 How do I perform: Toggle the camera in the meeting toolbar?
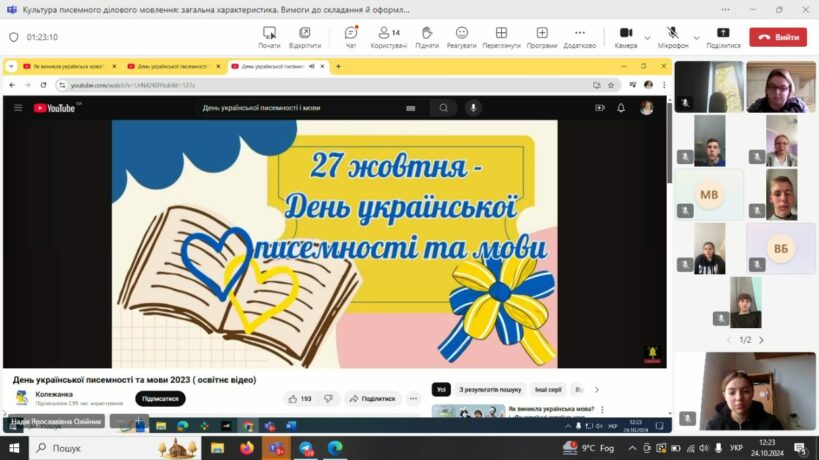[x=626, y=37]
